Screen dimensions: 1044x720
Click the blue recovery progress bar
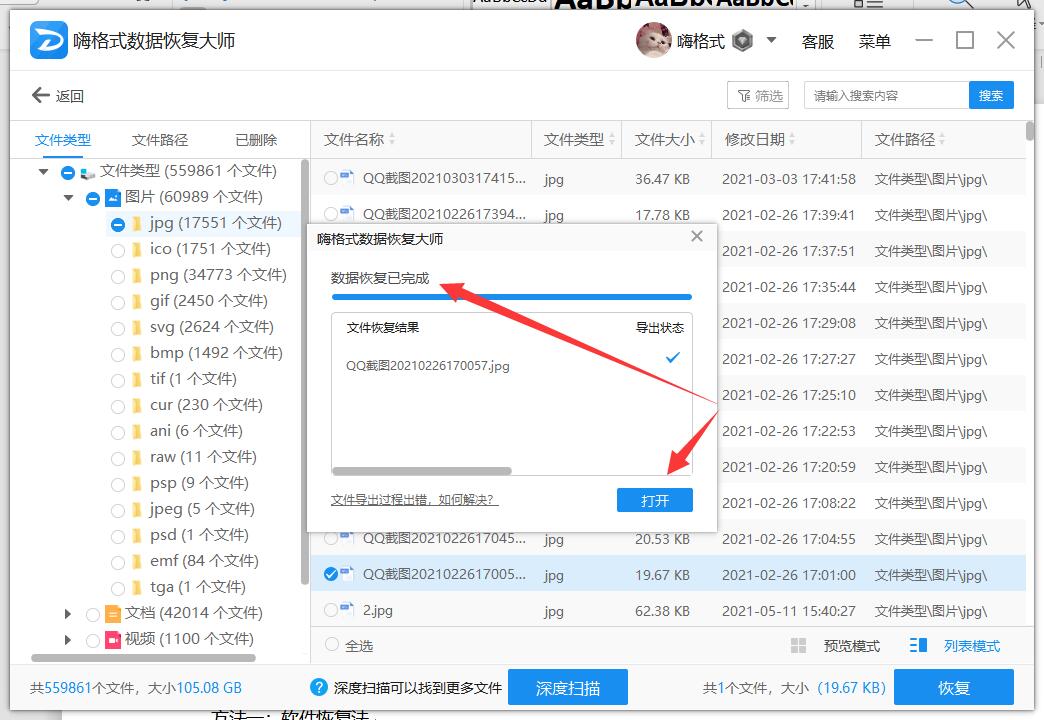511,297
